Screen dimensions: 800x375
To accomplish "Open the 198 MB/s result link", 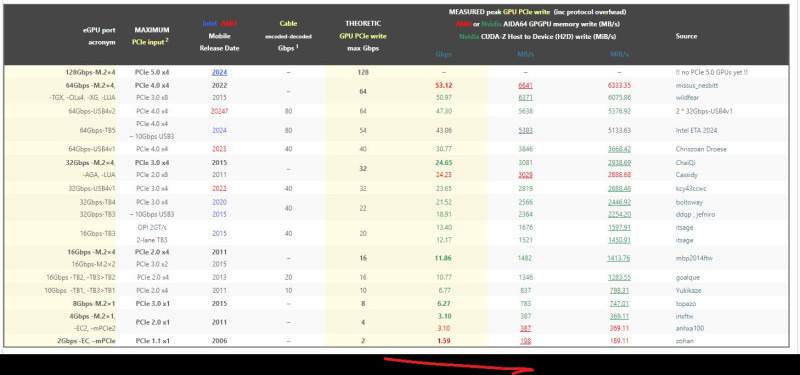I will [525, 341].
